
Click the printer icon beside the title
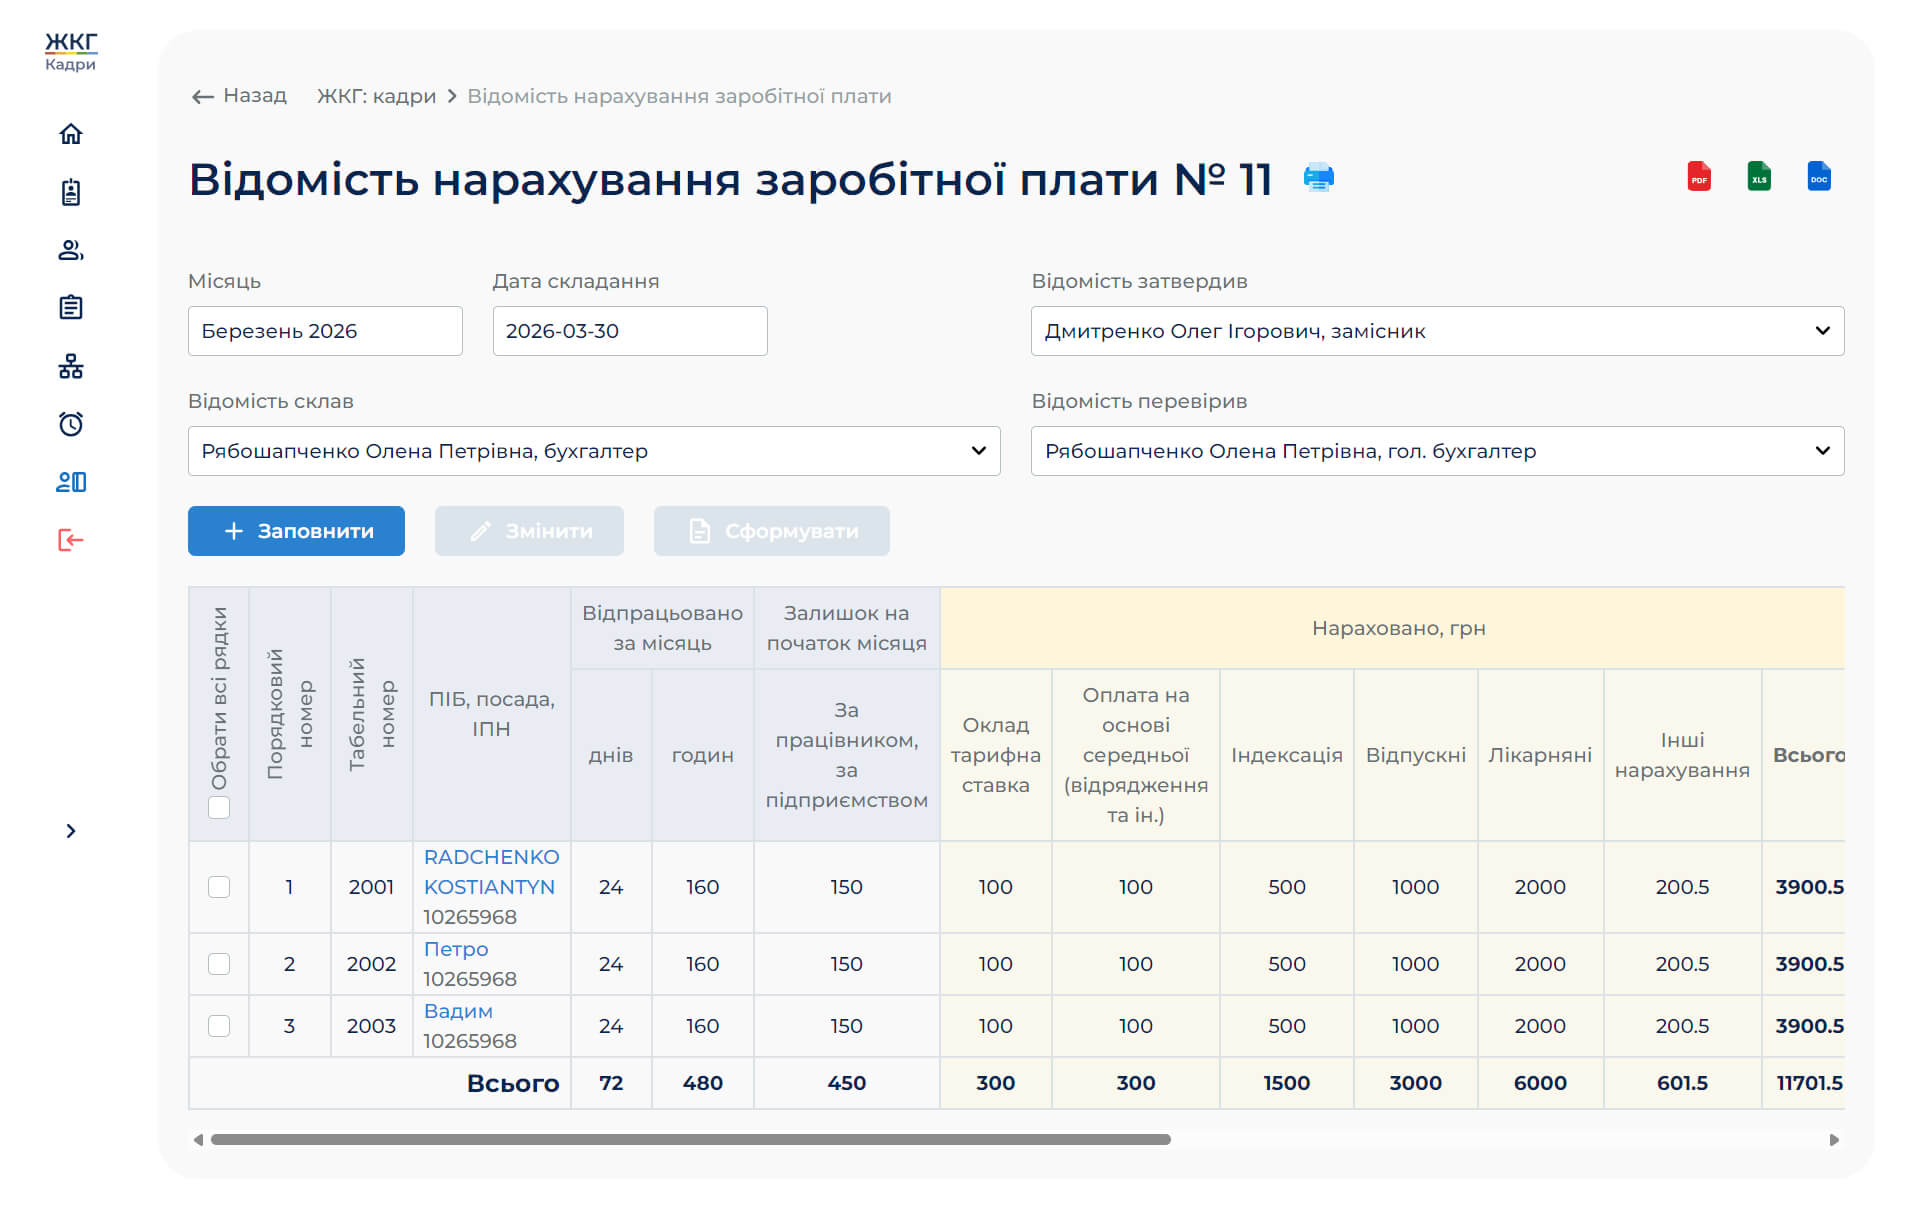pos(1318,177)
